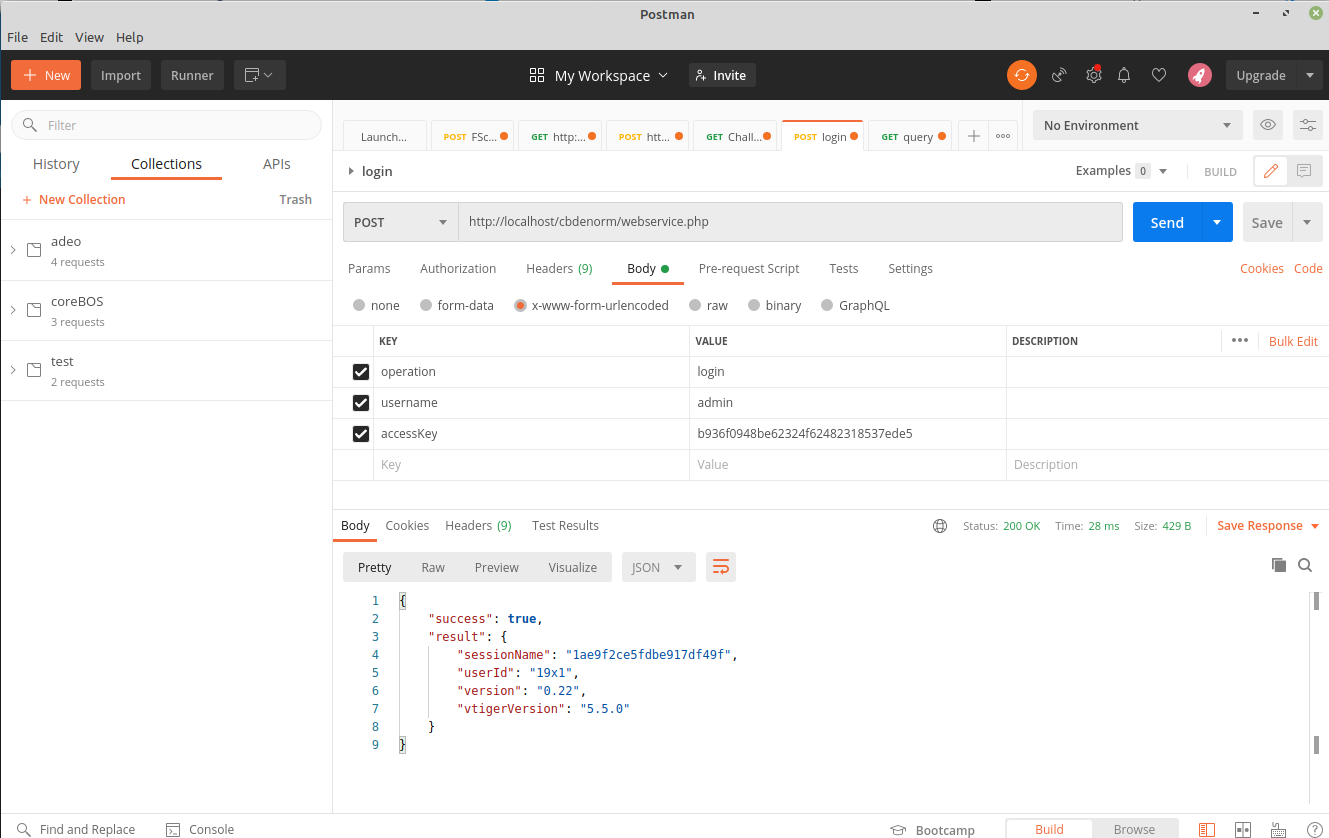The height and width of the screenshot is (838, 1329).
Task: Open the POST method dropdown
Action: point(400,222)
